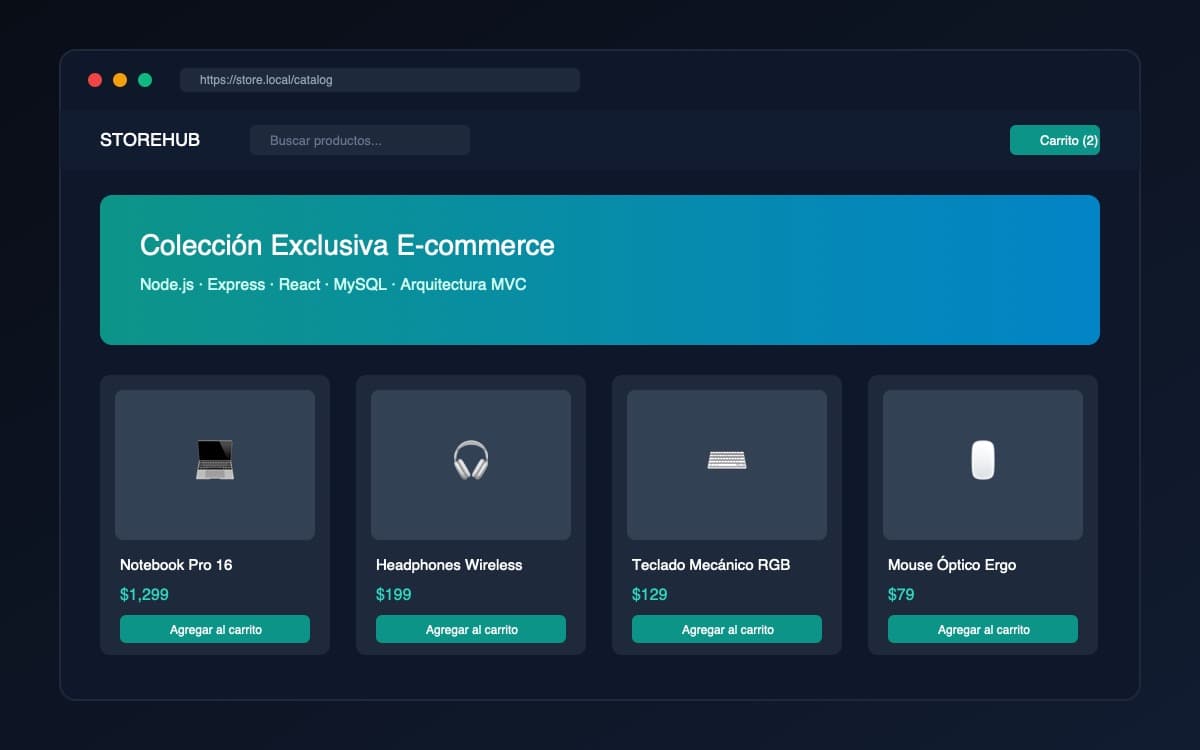The image size is (1200, 750).
Task: Close the window with the red button
Action: click(95, 80)
